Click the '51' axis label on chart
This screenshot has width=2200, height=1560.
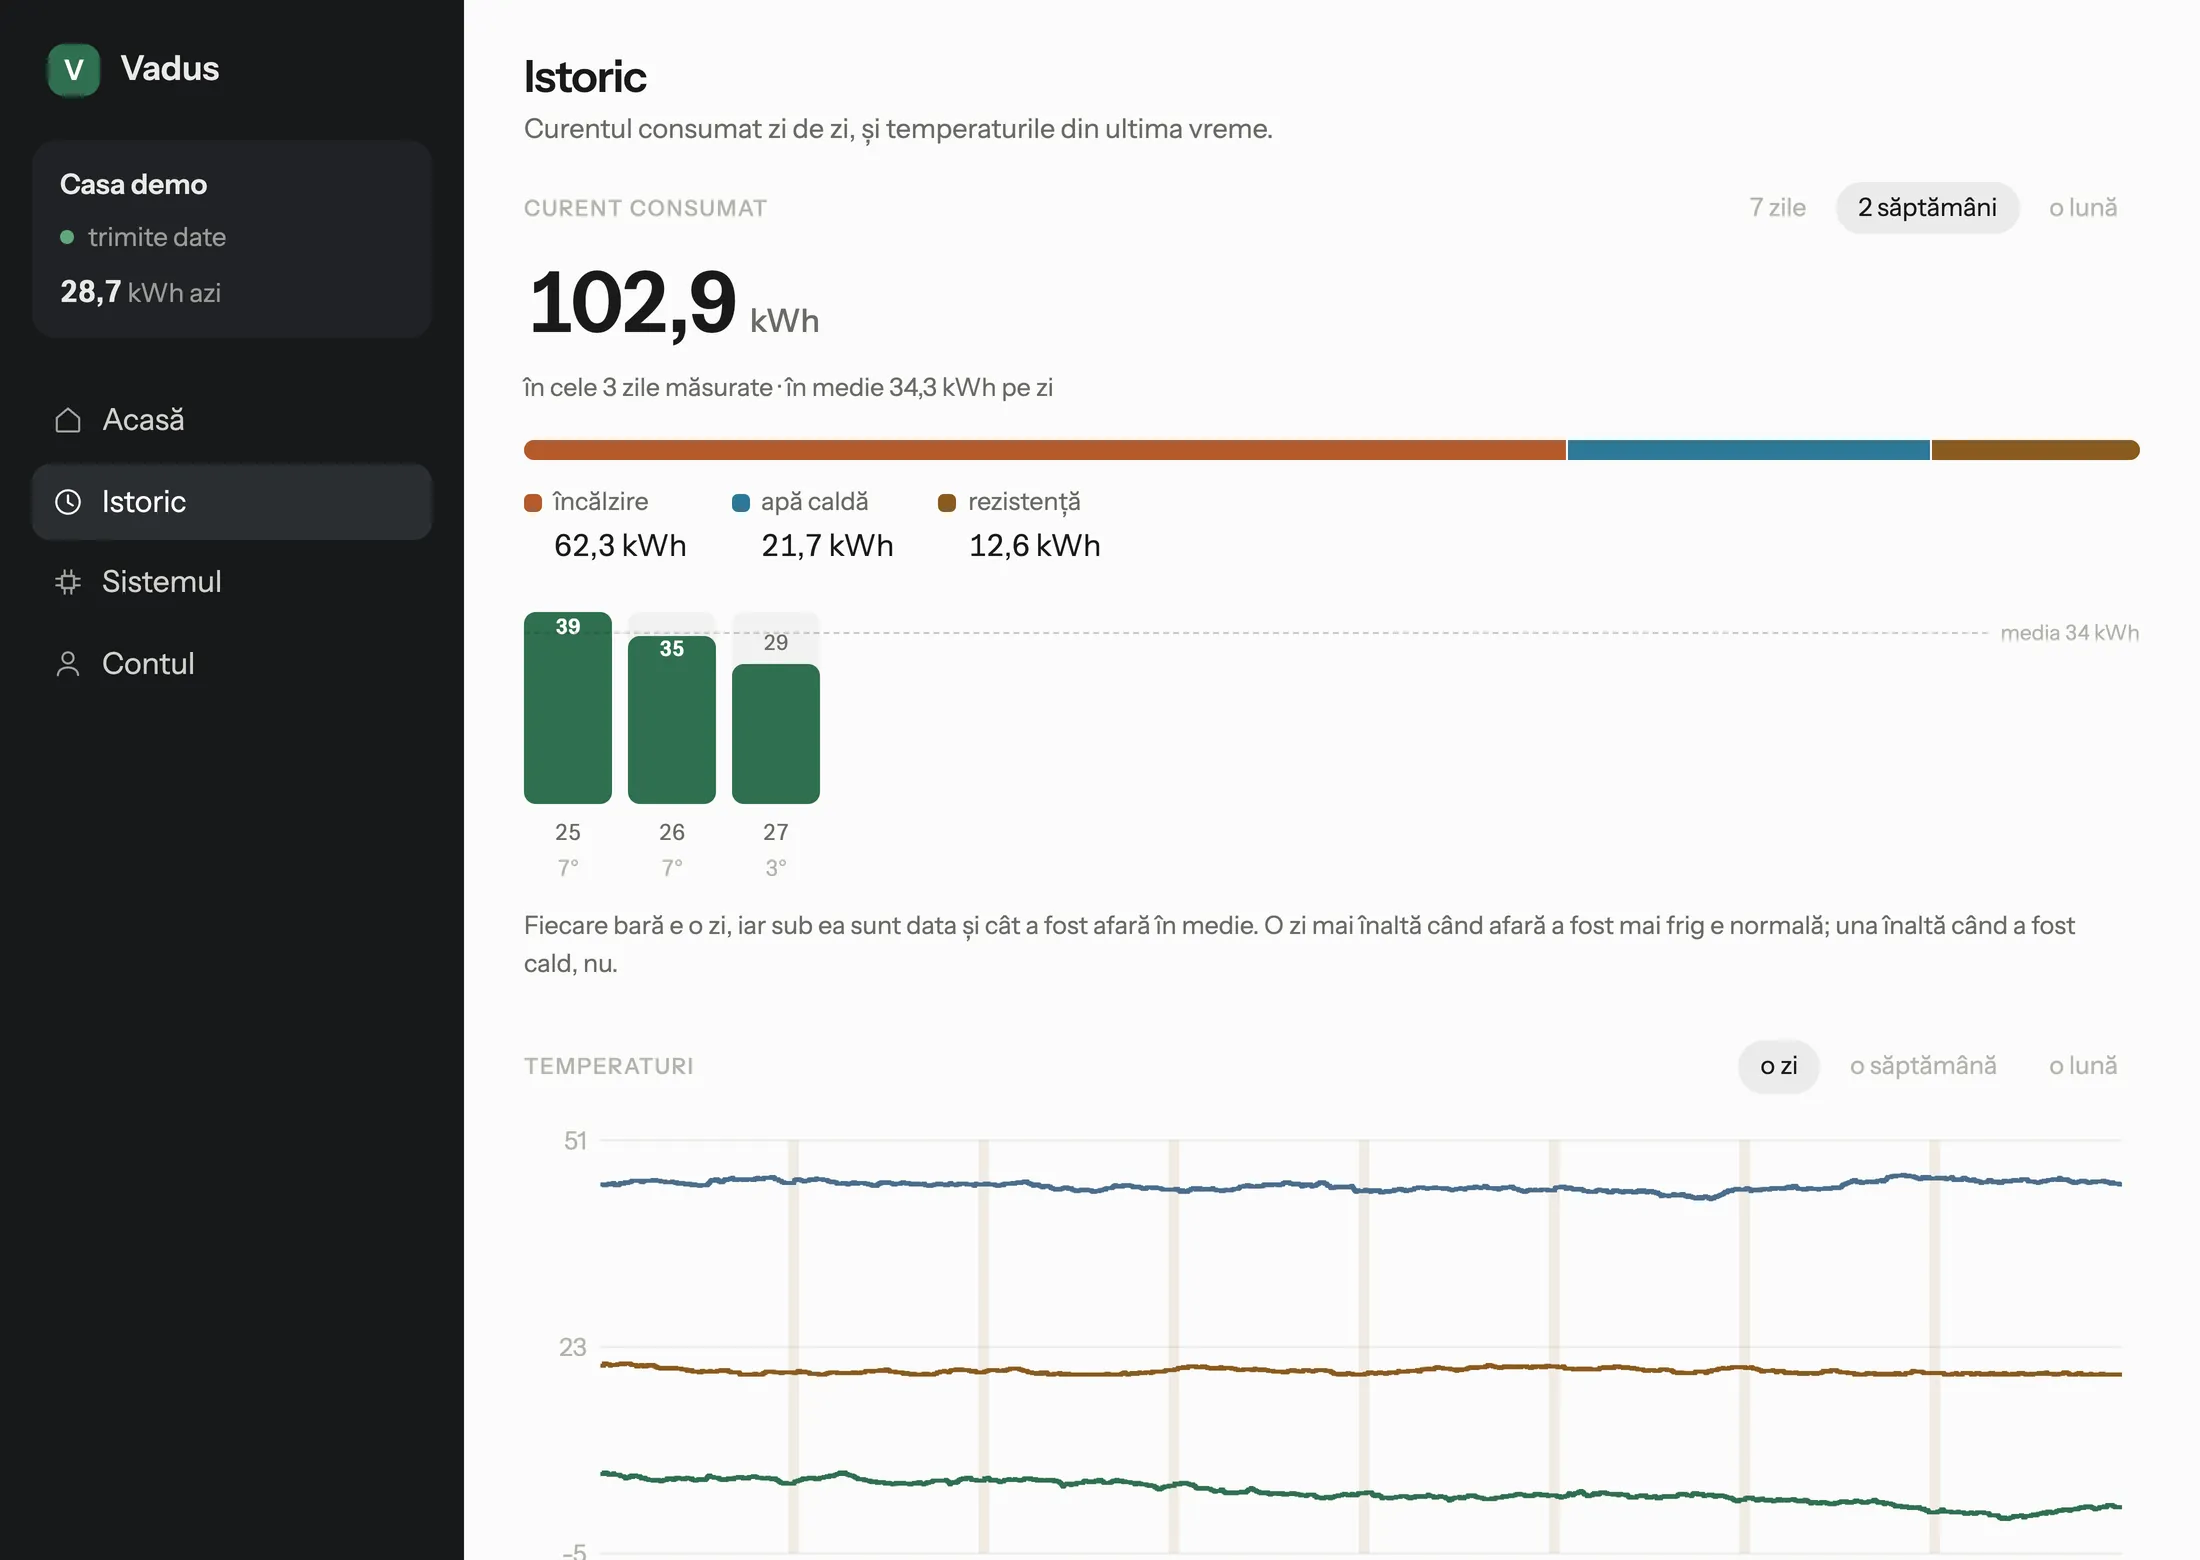coord(575,1141)
